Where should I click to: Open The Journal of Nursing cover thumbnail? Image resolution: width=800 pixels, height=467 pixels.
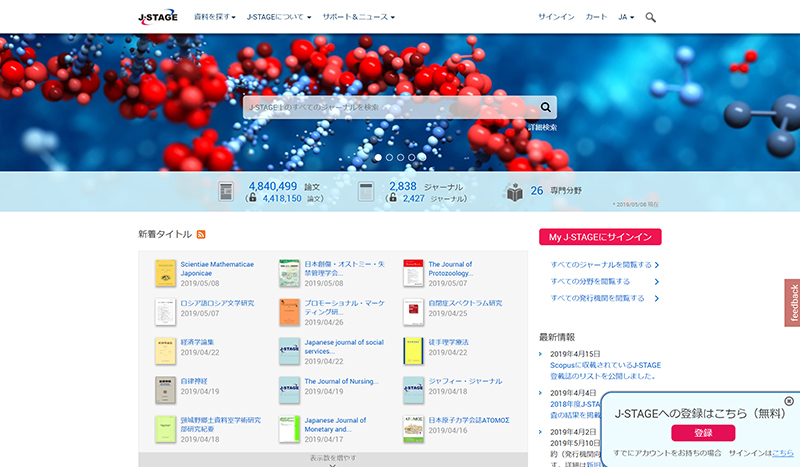click(289, 390)
